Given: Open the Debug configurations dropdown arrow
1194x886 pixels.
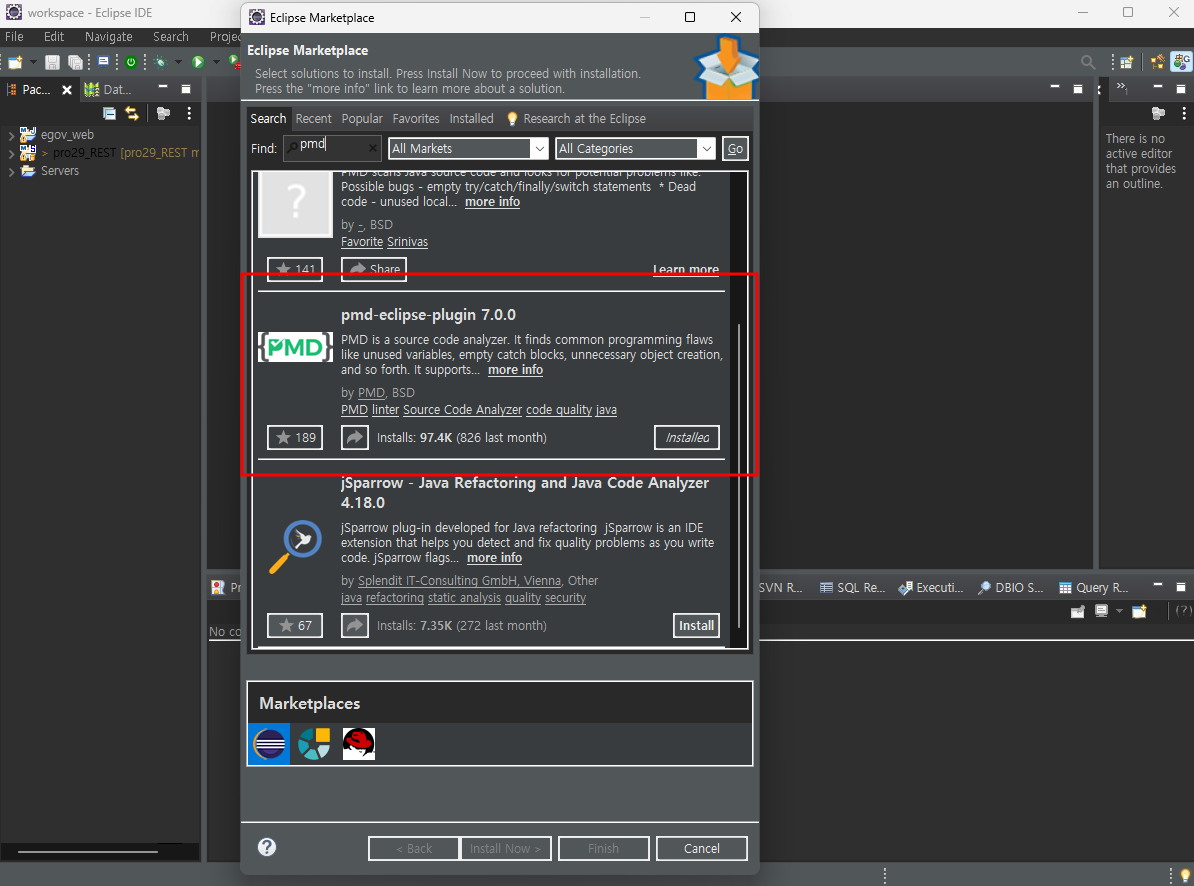Looking at the screenshot, I should point(178,62).
